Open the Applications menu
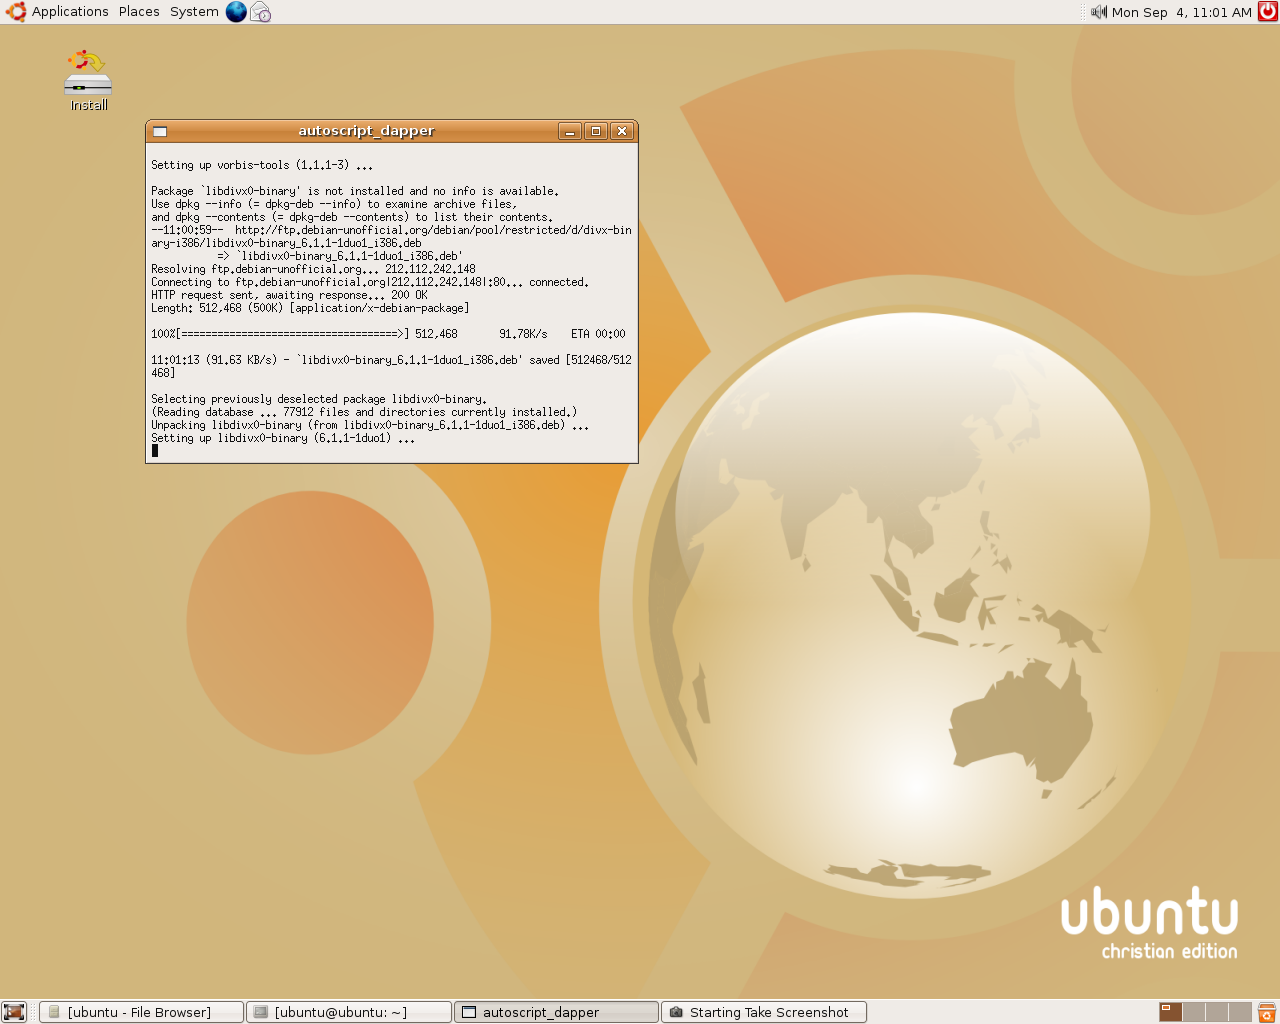The height and width of the screenshot is (1024, 1280). click(x=70, y=12)
